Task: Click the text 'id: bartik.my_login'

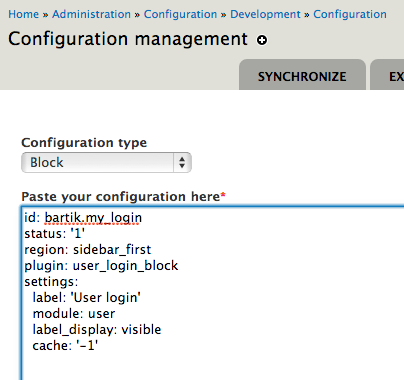Action: click(x=83, y=218)
